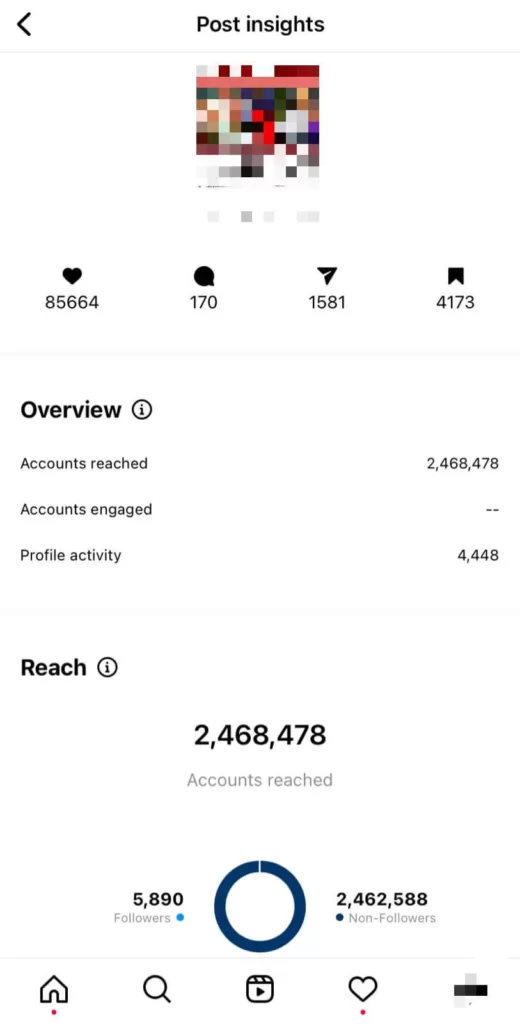Tap the large 2,468,478 accounts reached figure
Viewport: 520px width, 1024px height.
point(260,735)
